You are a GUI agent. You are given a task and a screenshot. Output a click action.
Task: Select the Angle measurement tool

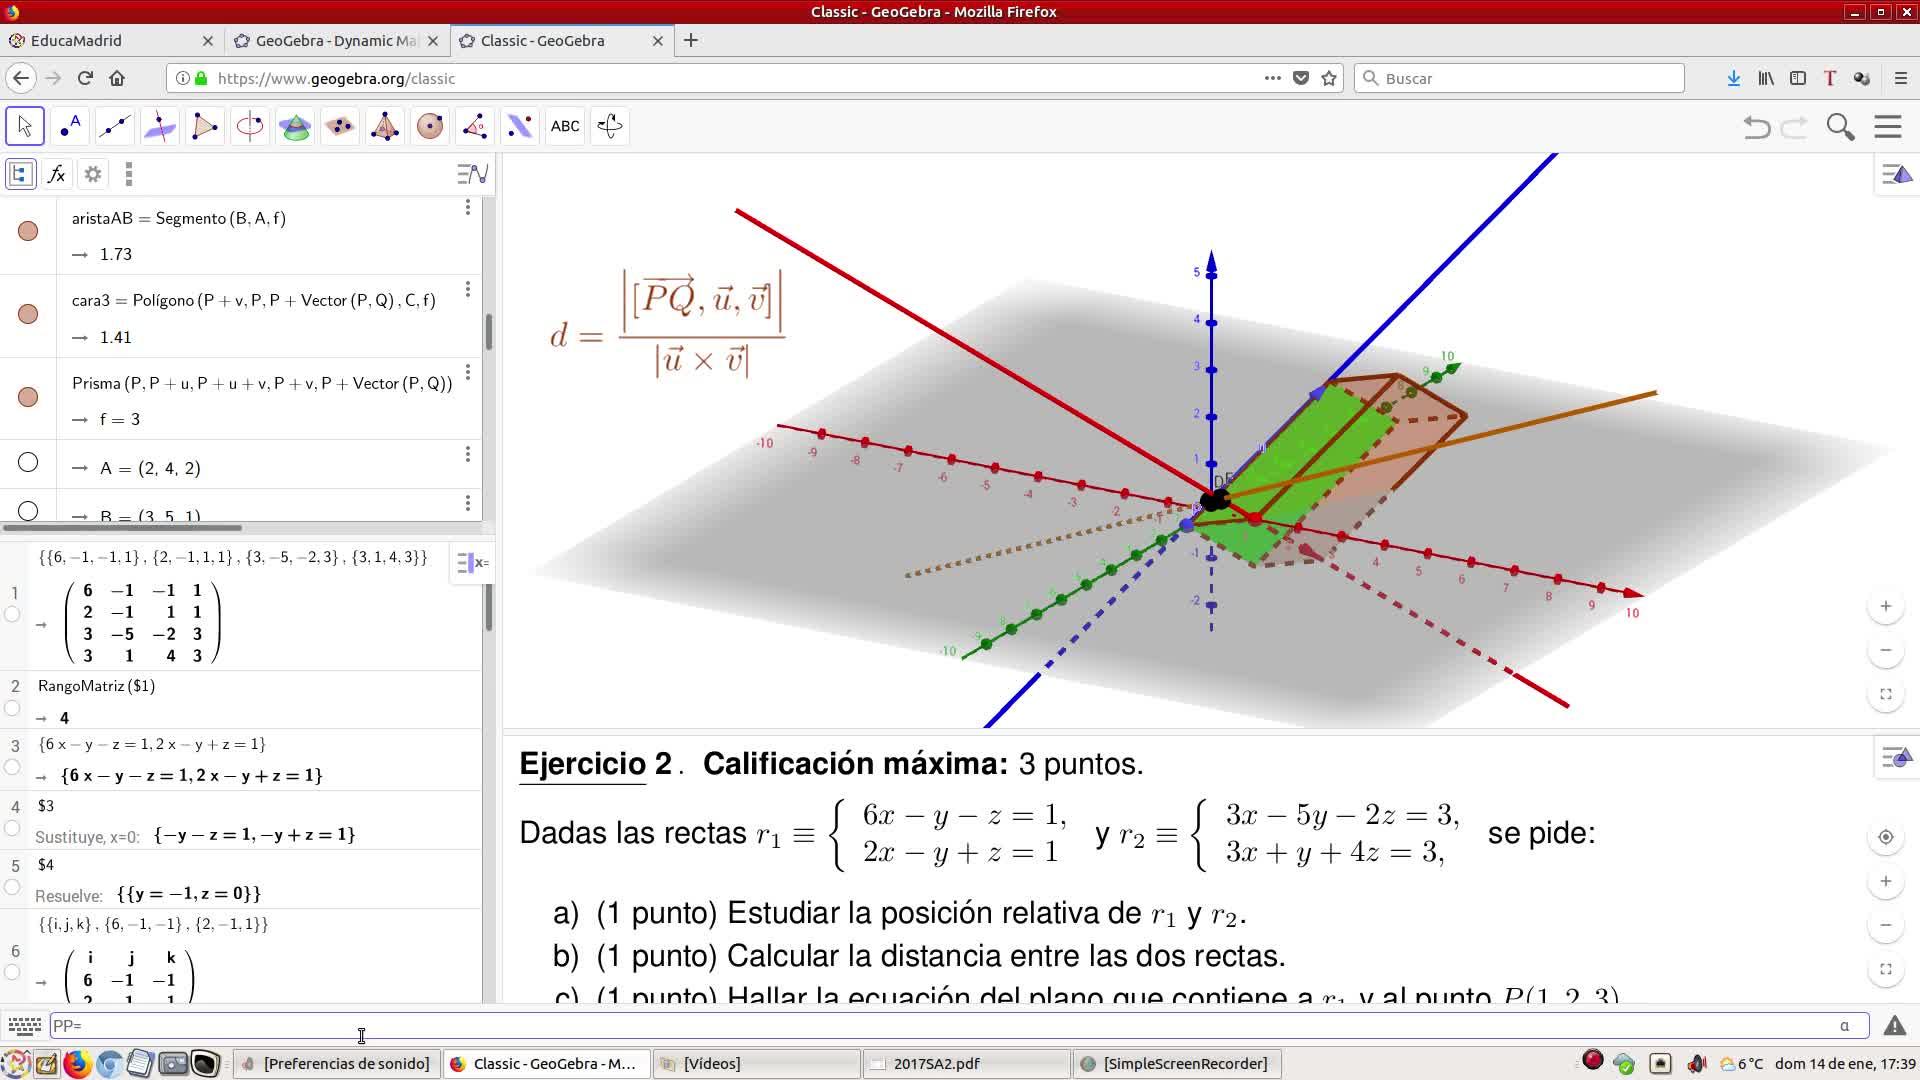pos(475,126)
